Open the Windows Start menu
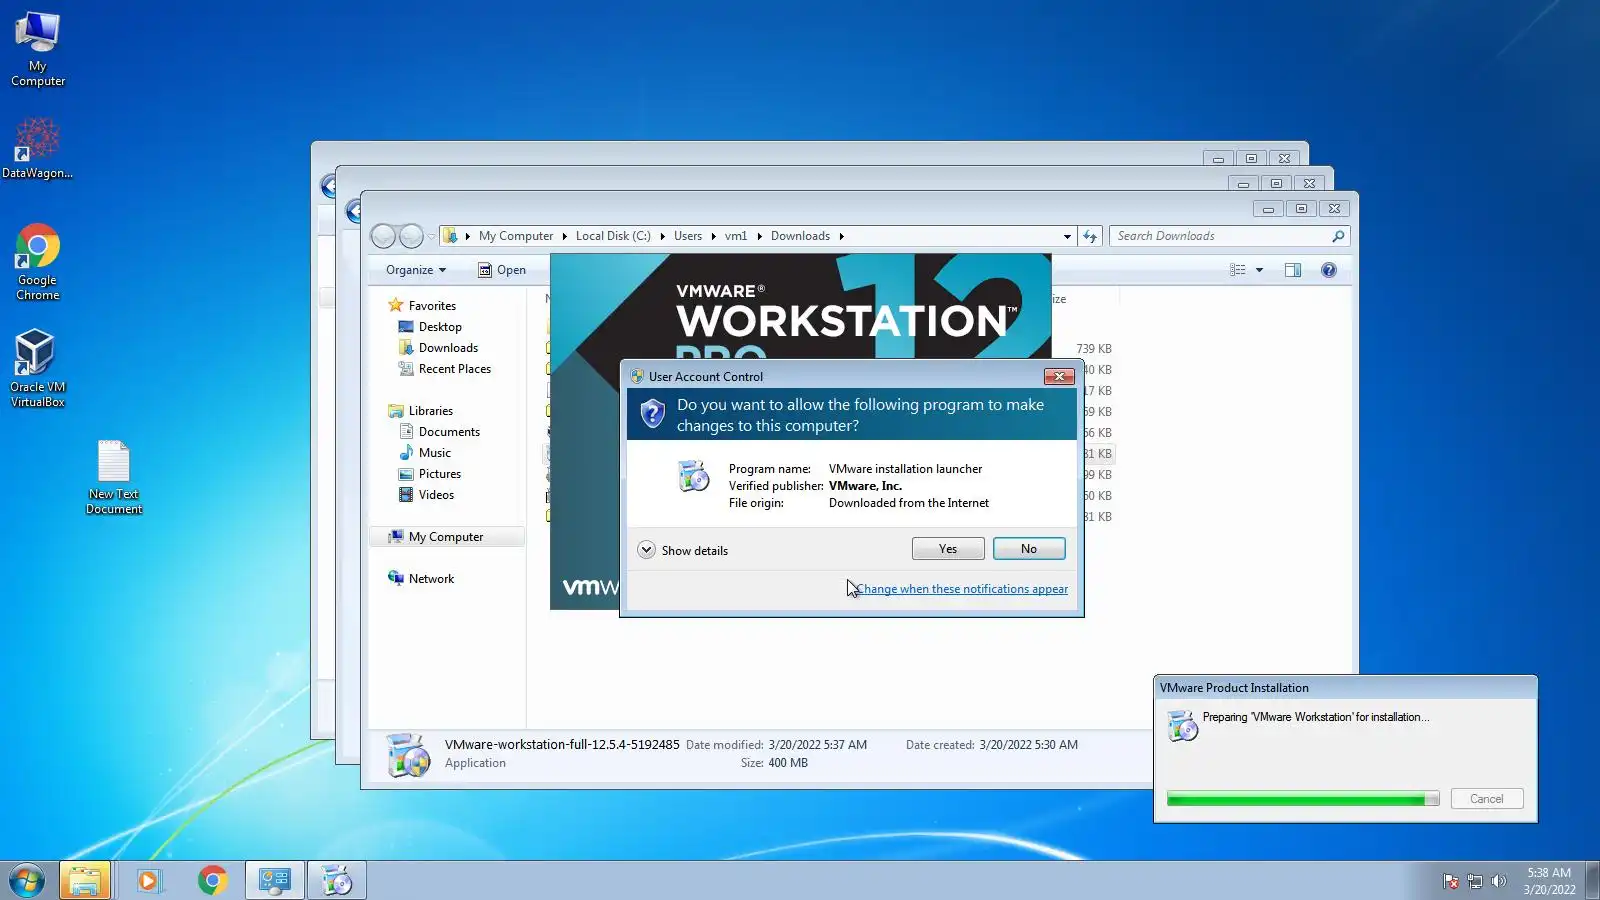 (27, 880)
